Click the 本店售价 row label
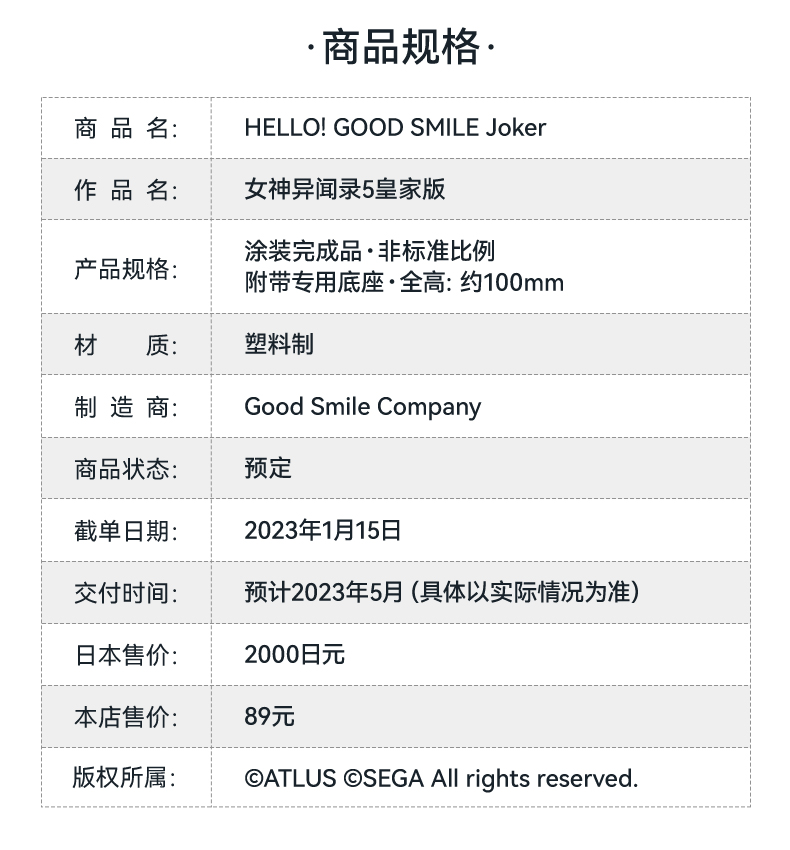The image size is (790, 850). click(125, 717)
